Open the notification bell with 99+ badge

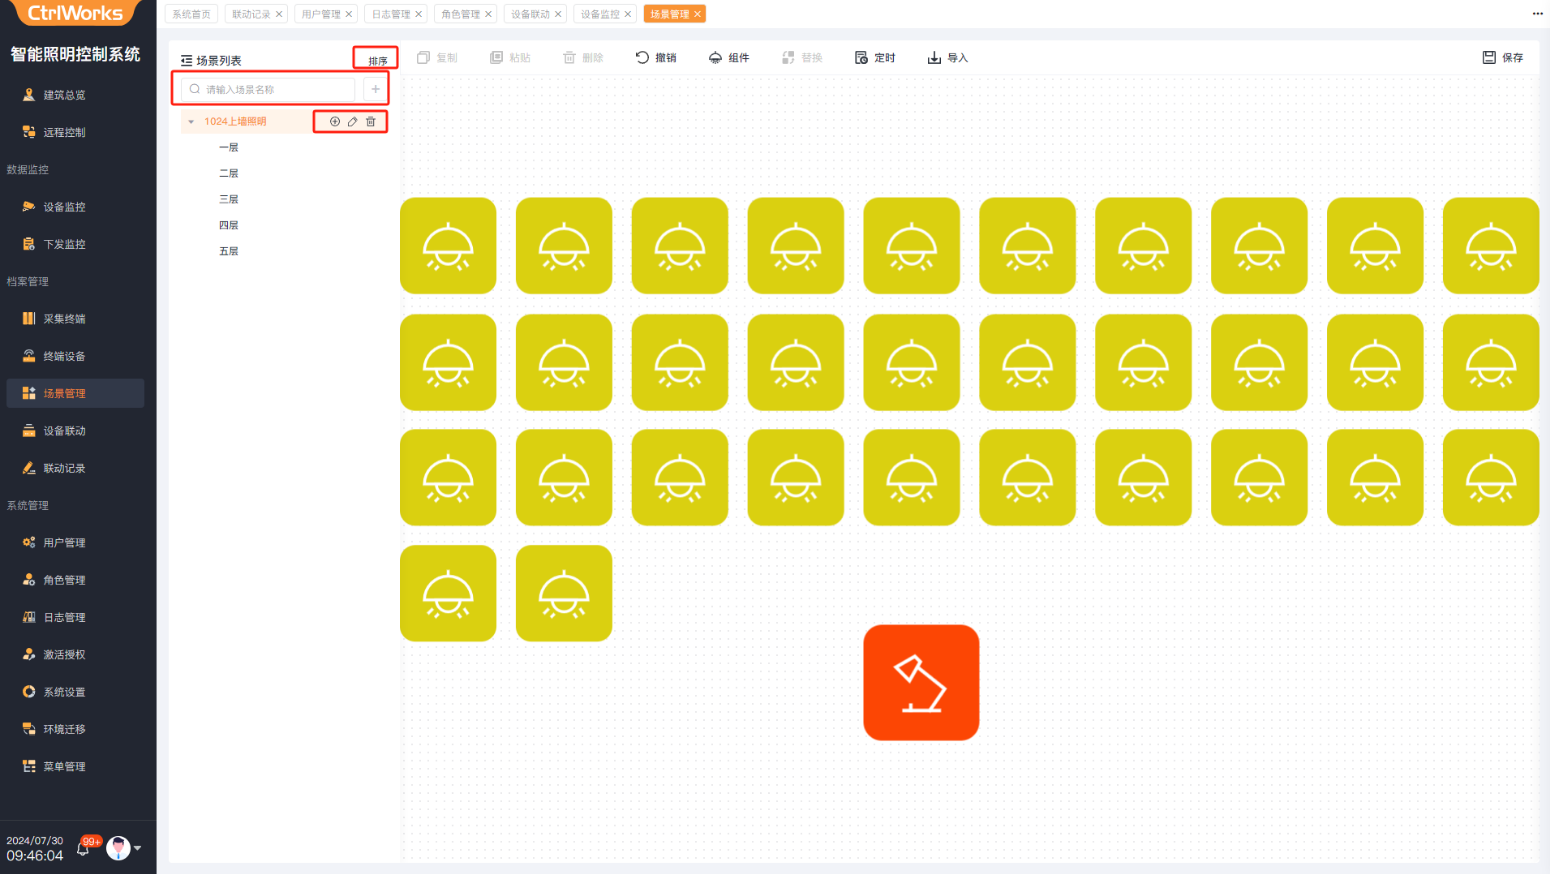click(84, 849)
